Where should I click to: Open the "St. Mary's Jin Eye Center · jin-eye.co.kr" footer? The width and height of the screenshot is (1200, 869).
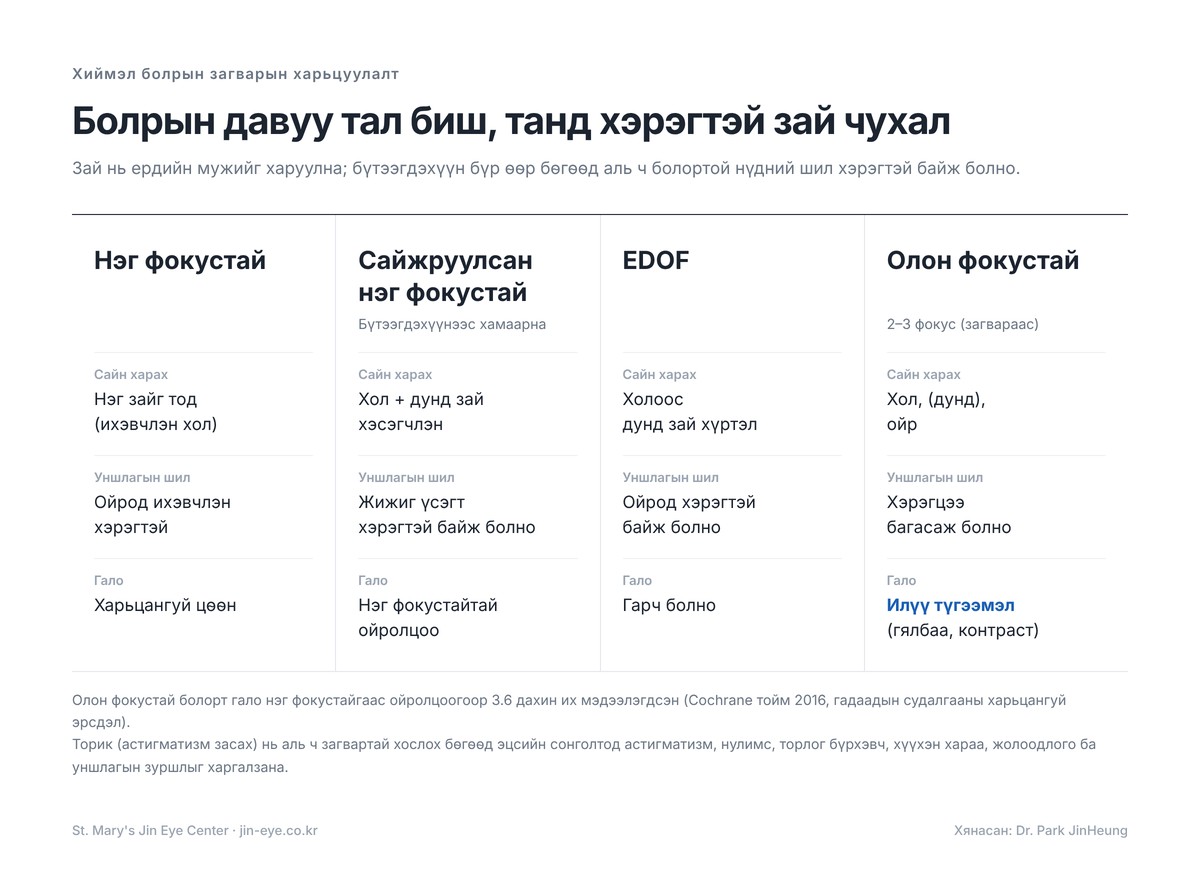point(195,831)
